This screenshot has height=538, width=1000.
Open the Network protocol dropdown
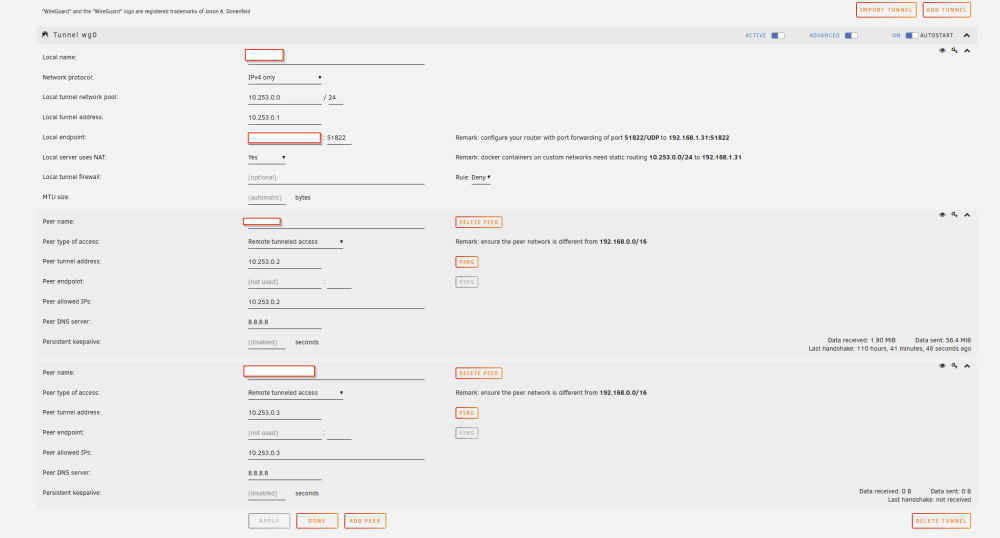[x=284, y=78]
